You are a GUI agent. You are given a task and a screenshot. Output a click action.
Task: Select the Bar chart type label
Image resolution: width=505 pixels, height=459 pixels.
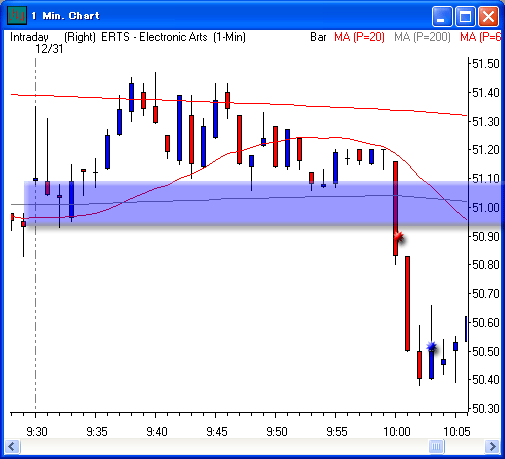tap(318, 37)
